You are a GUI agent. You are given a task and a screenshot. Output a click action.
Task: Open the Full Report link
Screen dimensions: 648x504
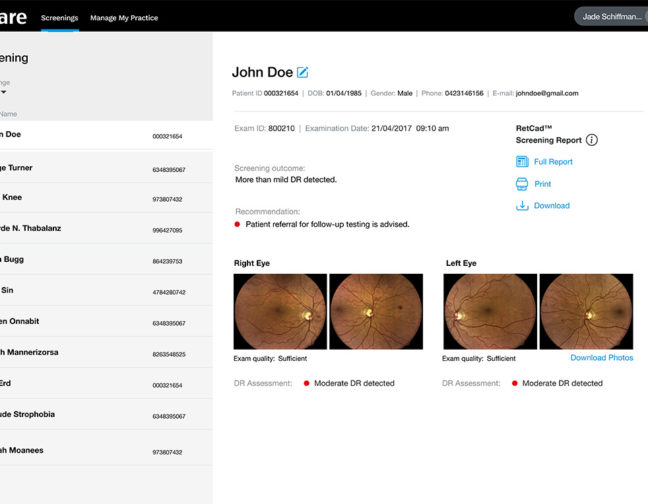tap(553, 162)
